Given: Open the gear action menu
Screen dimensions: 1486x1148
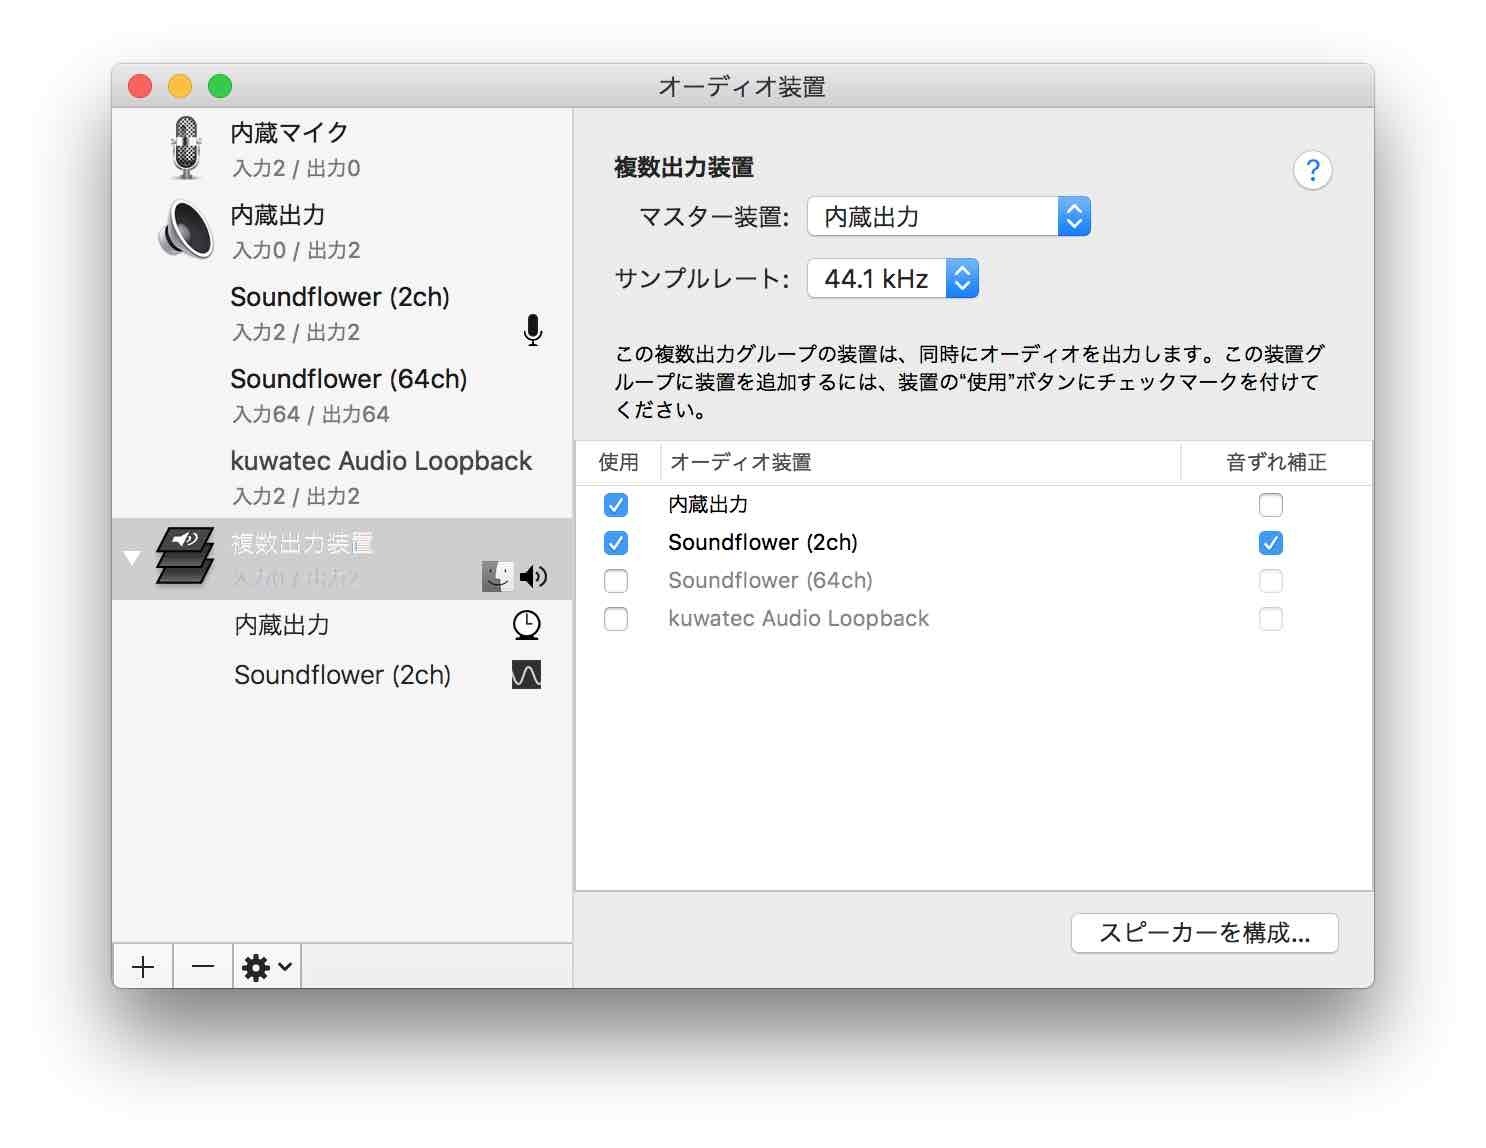Looking at the screenshot, I should click(x=267, y=967).
